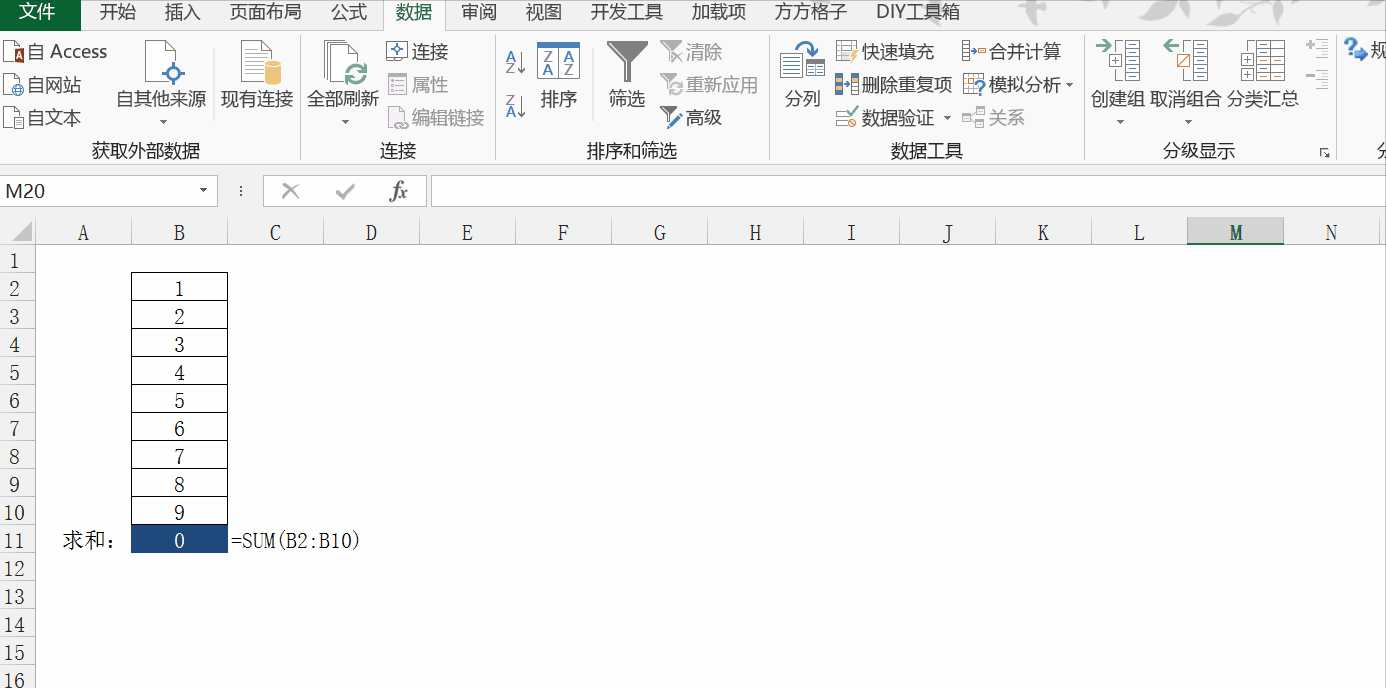Switch to the Home (开始) tab
This screenshot has width=1386, height=688.
click(118, 13)
